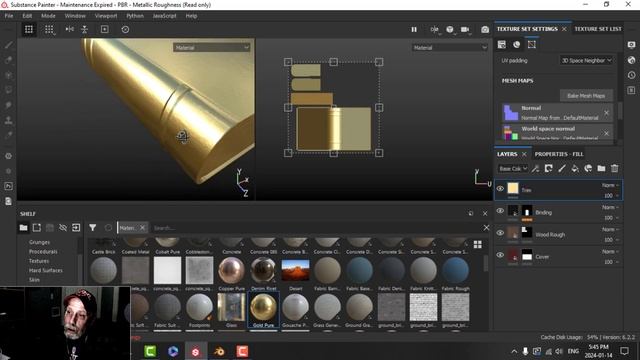The image size is (640, 360).
Task: Click the vertical alignment toolbar icon
Action: click(x=84, y=29)
